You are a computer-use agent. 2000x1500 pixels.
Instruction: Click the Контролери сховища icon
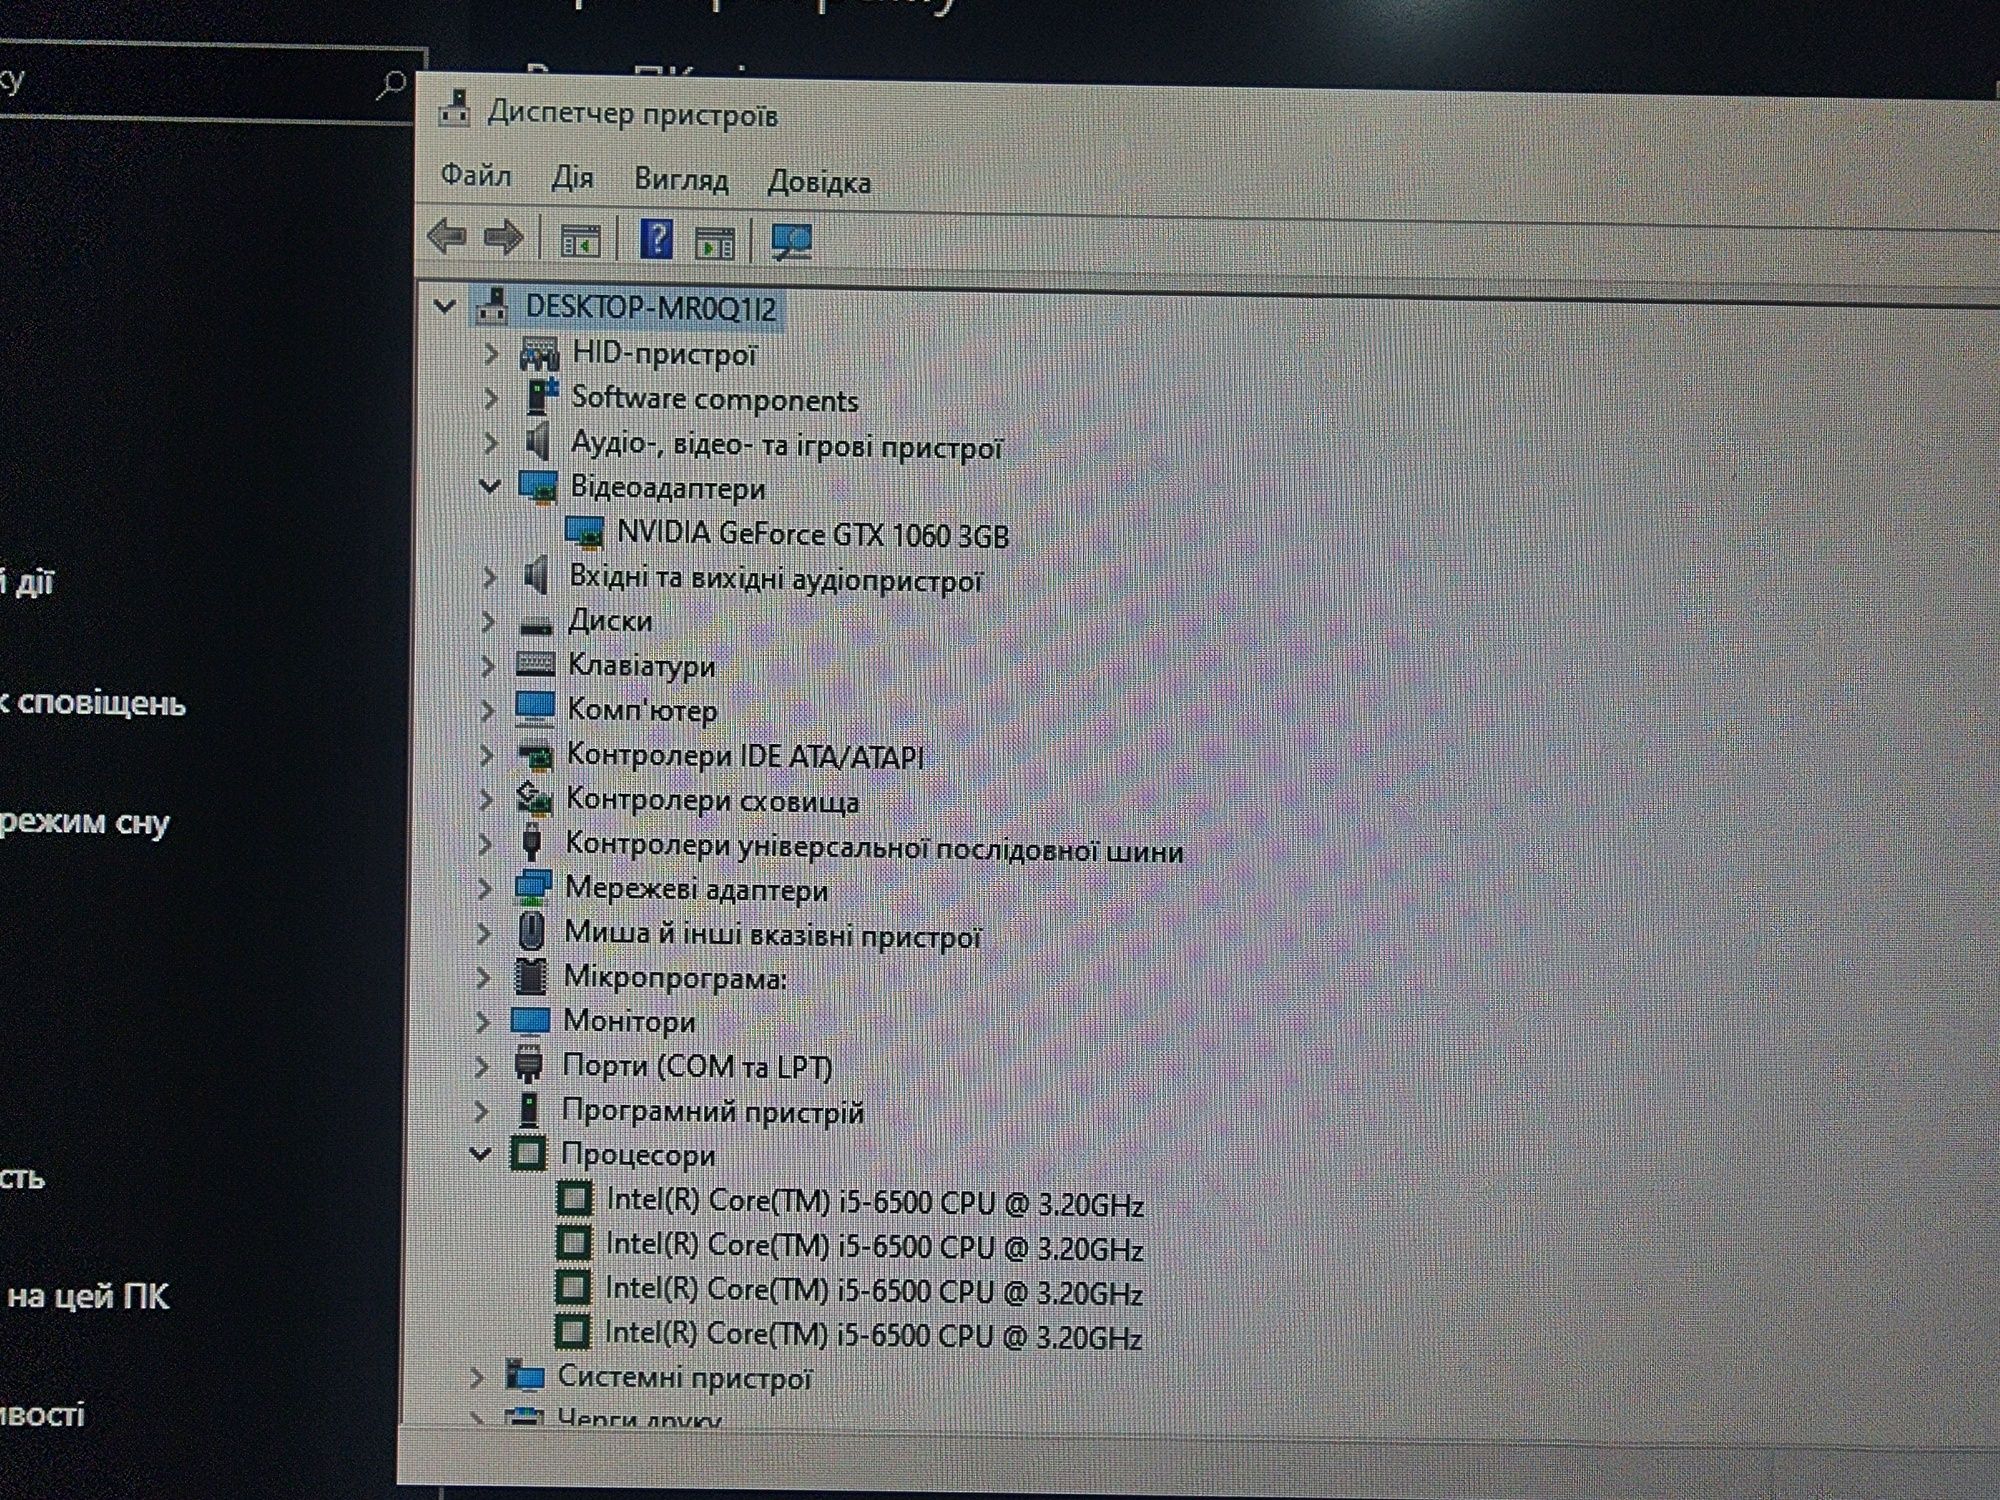[x=533, y=798]
